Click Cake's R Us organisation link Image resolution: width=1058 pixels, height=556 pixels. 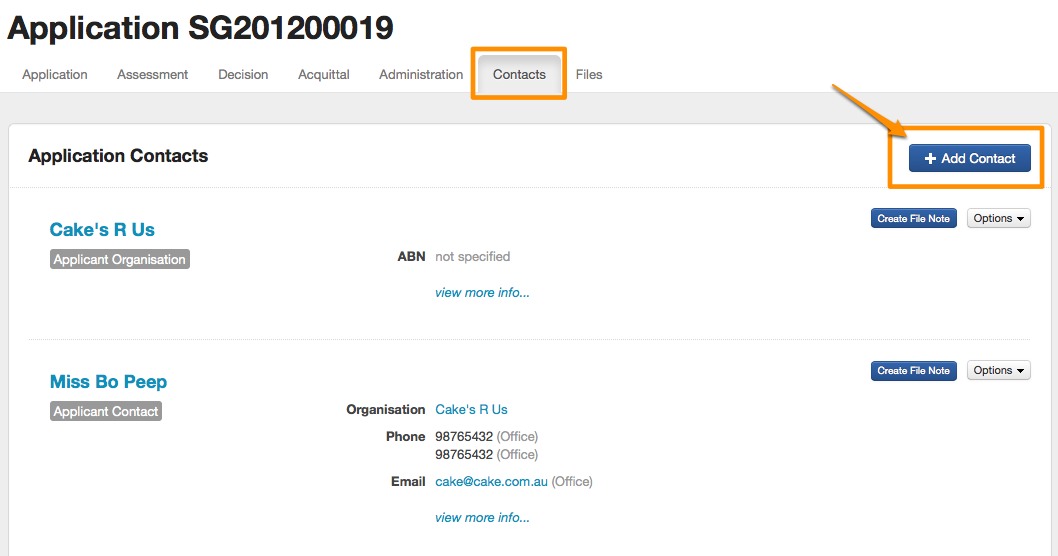click(x=471, y=409)
